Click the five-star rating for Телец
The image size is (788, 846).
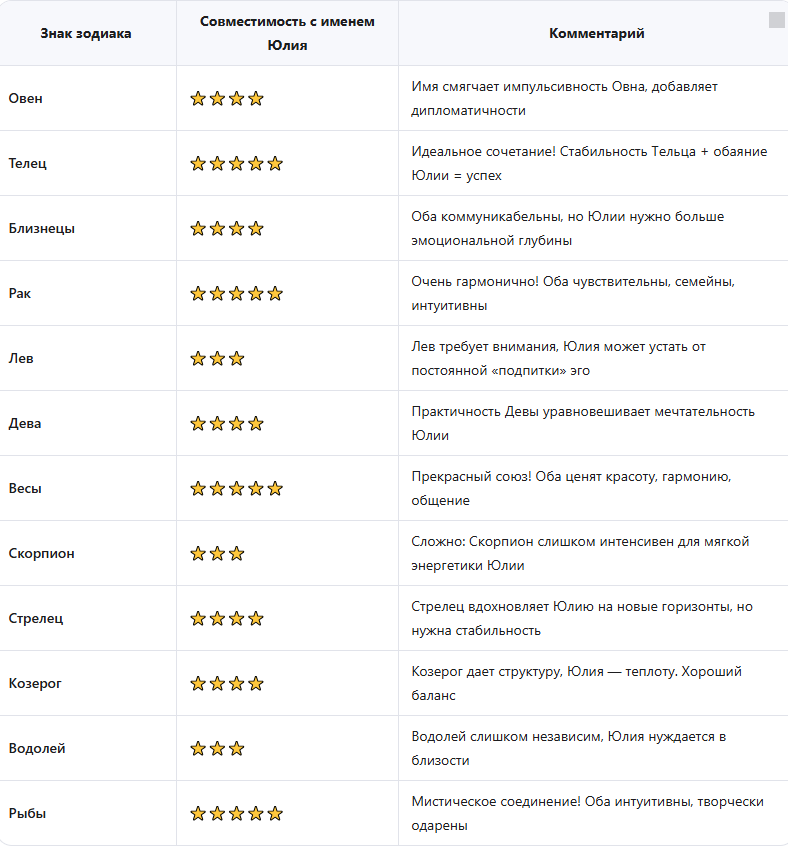click(x=236, y=163)
